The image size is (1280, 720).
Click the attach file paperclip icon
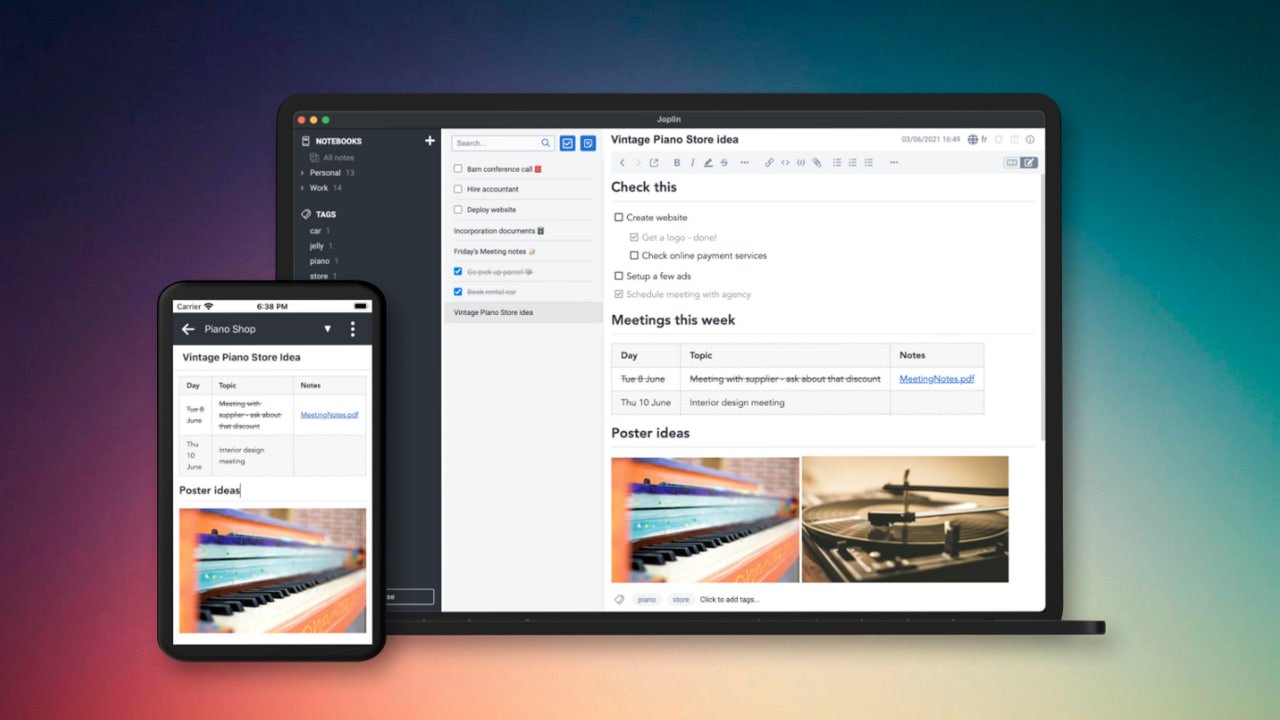point(816,163)
